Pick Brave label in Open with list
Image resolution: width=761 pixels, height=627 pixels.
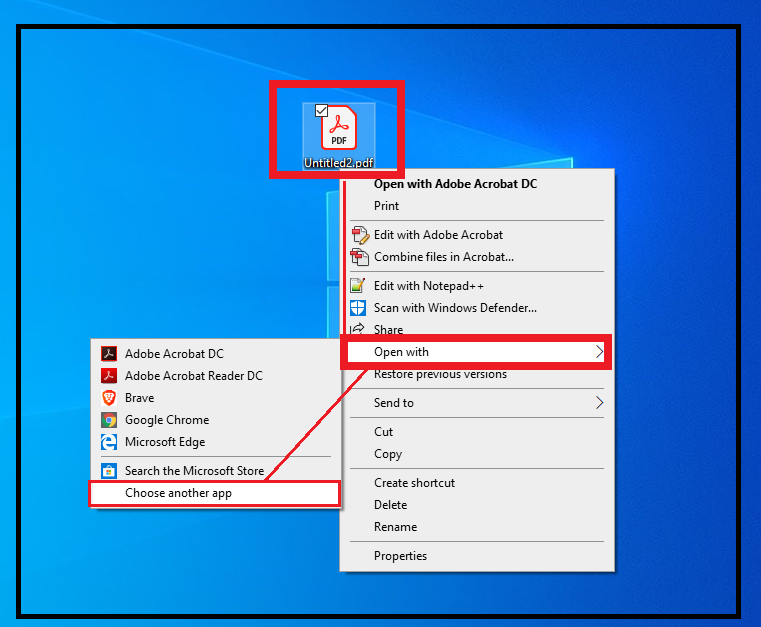point(139,398)
